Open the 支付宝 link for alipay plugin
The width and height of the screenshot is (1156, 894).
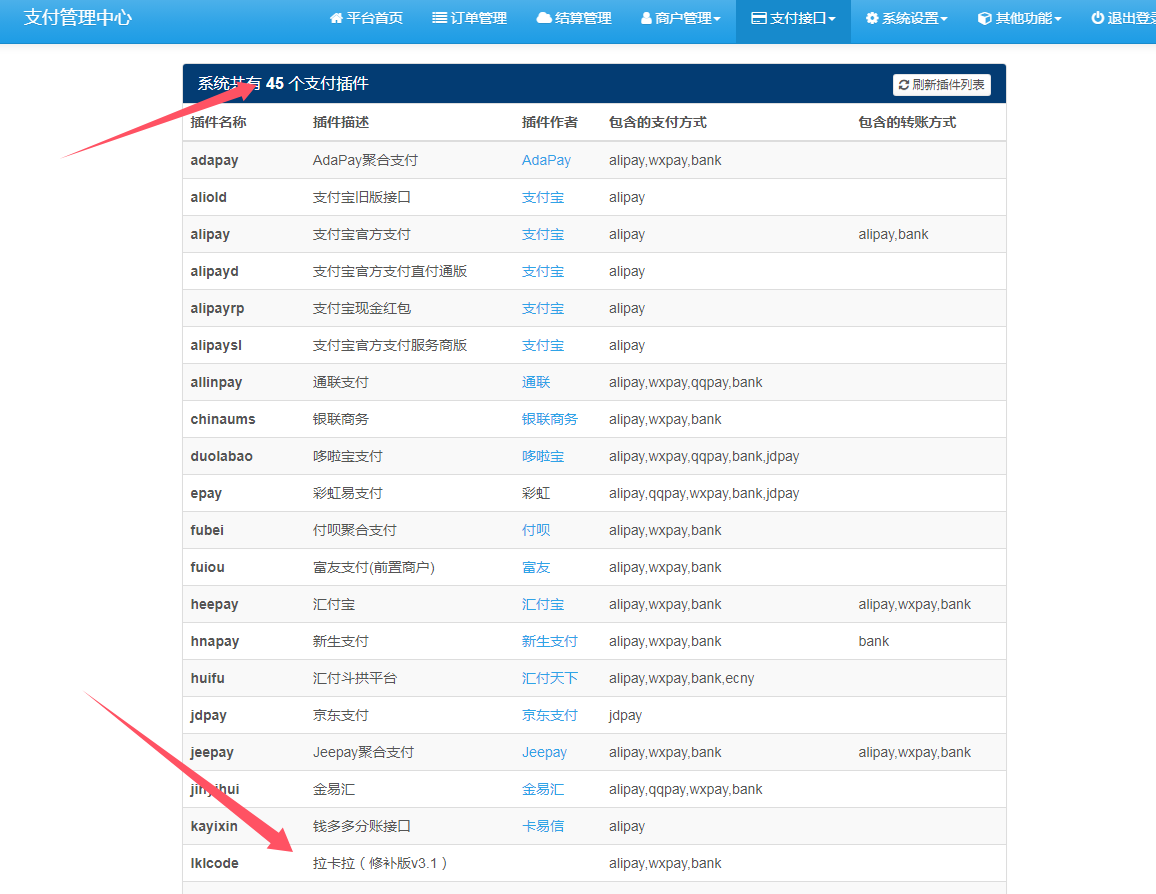point(542,233)
